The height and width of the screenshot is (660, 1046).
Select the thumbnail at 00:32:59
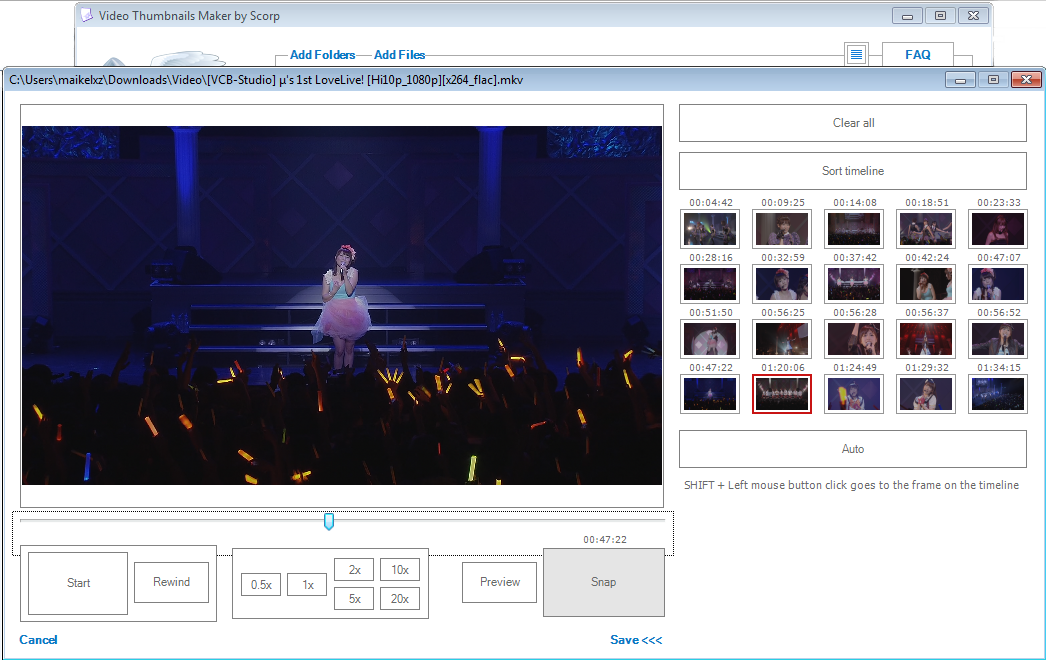782,284
